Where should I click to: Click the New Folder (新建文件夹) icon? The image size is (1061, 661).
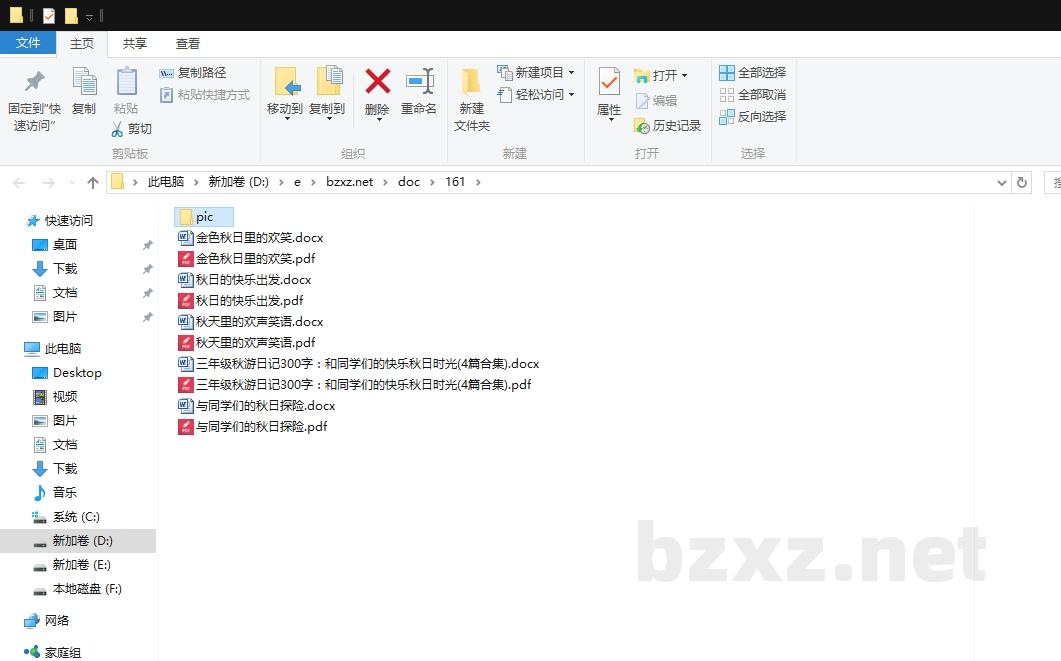(x=471, y=82)
